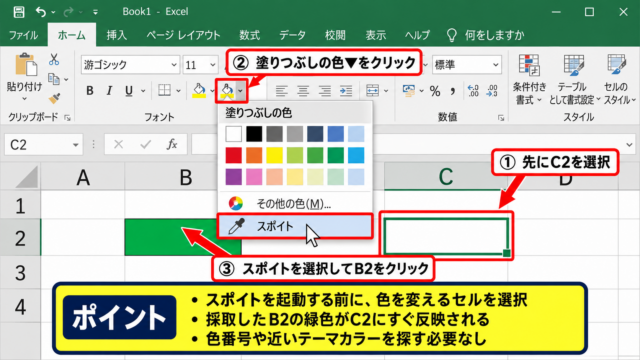Apply percent style with the % icon

coord(435,91)
